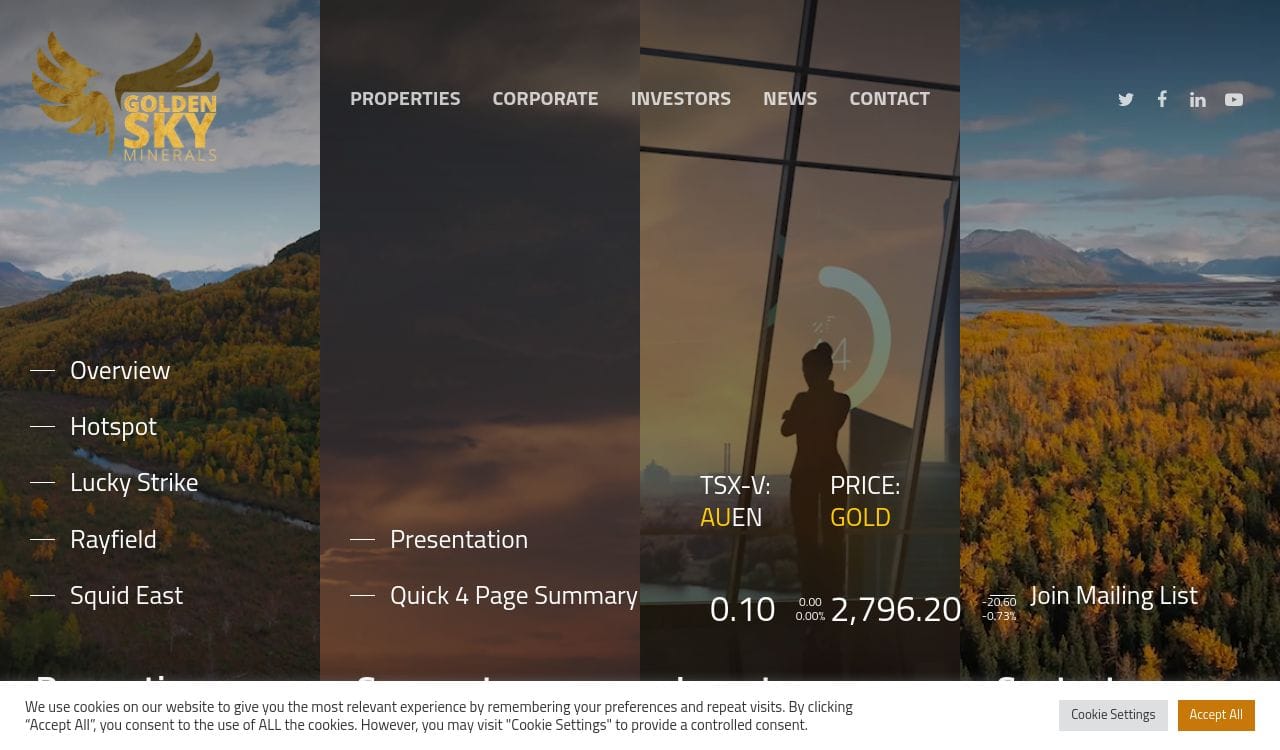
Task: Open the Lucky Strike property link
Action: tap(134, 482)
